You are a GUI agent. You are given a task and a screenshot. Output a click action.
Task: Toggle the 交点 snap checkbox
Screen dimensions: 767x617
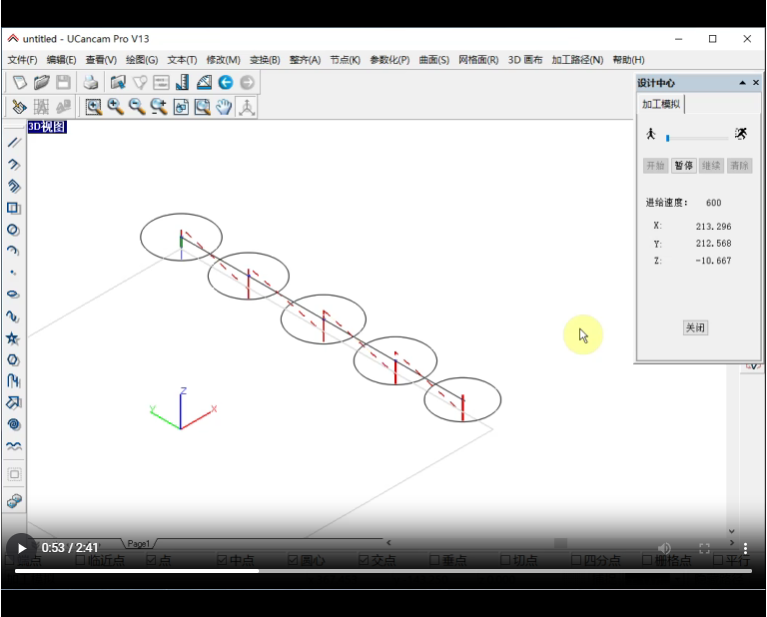pyautogui.click(x=364, y=560)
